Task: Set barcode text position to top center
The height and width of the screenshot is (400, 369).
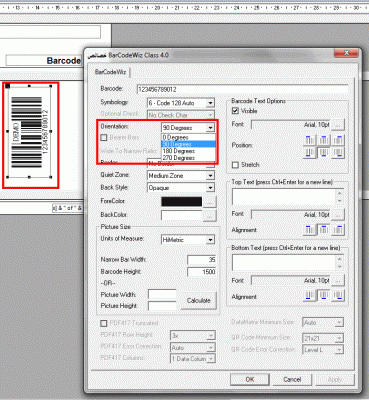Action: click(324, 140)
